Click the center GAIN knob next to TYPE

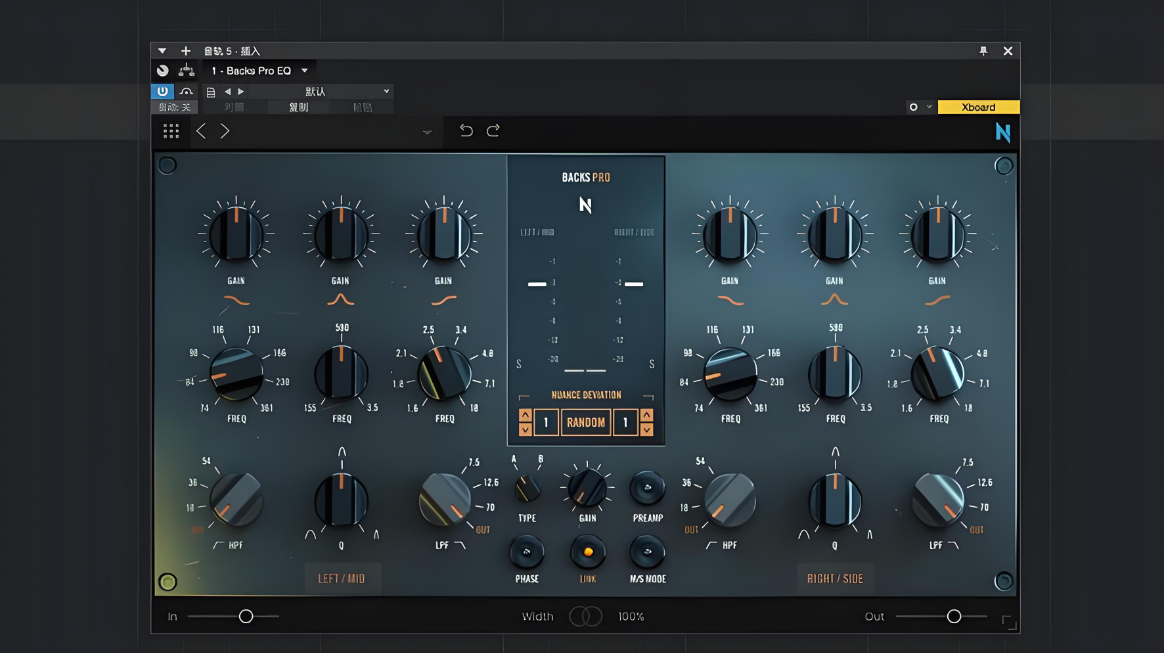pos(587,488)
